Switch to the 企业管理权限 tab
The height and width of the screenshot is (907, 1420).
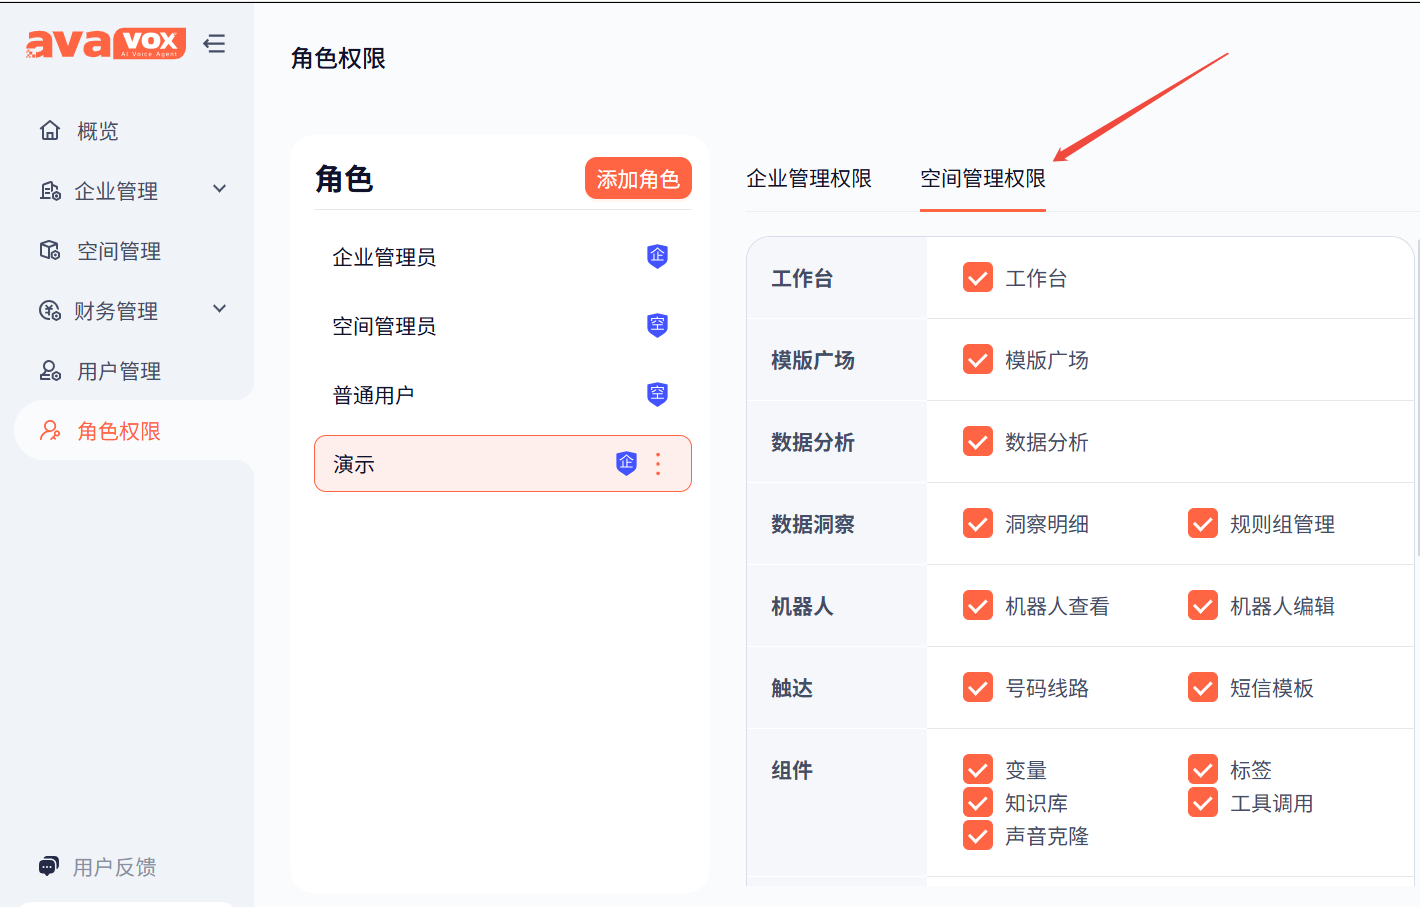[809, 178]
